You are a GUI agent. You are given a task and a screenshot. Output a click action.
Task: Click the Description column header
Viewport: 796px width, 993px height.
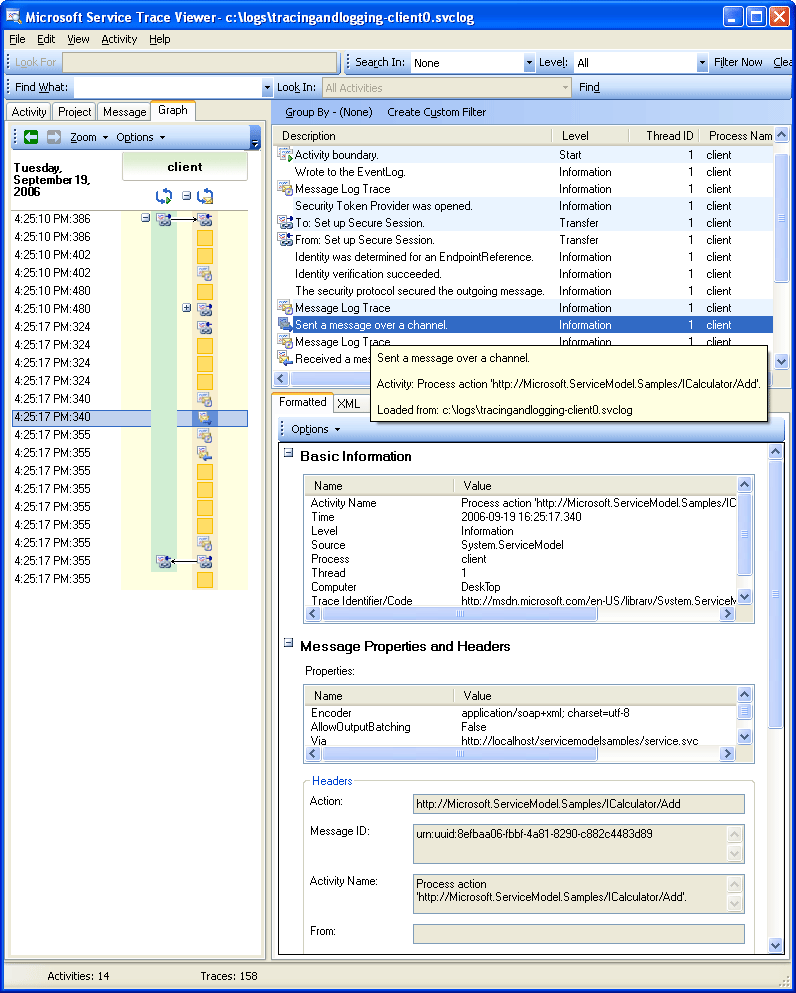(413, 136)
